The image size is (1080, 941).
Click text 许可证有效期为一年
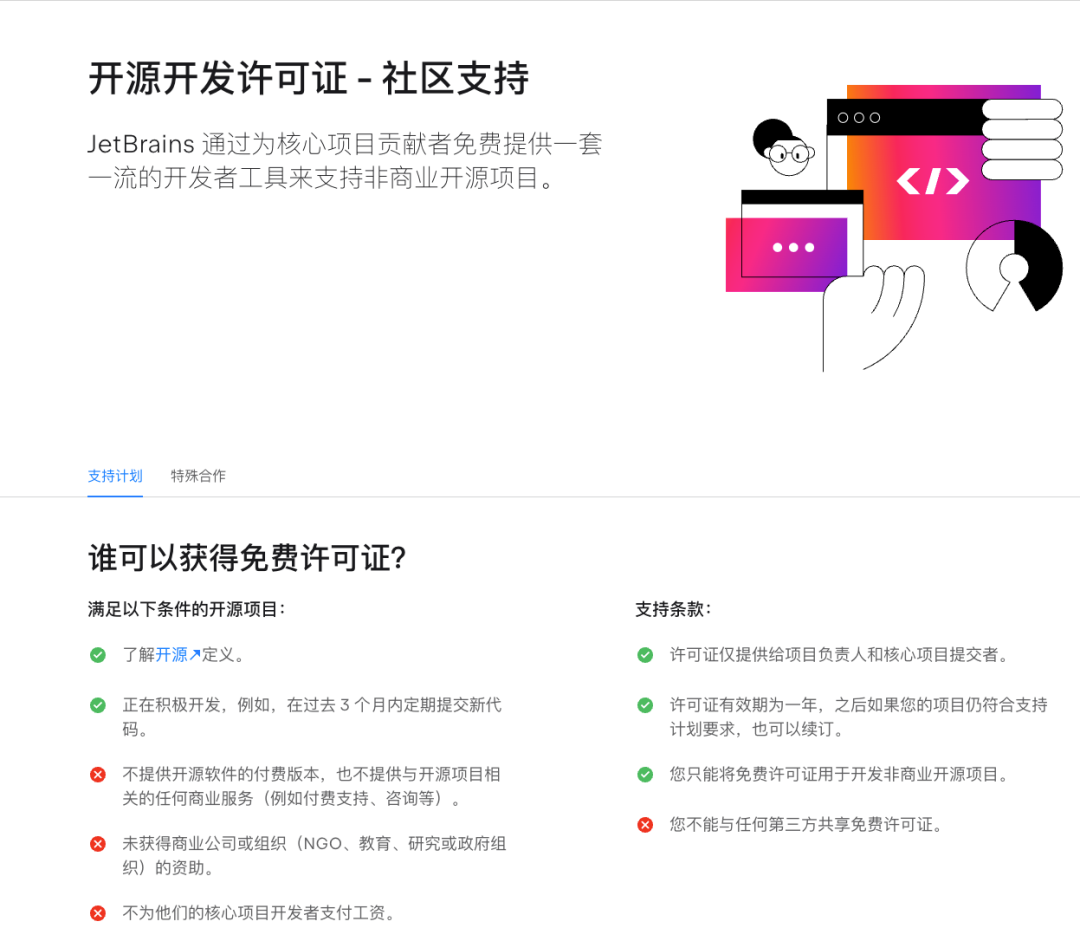[x=858, y=717]
